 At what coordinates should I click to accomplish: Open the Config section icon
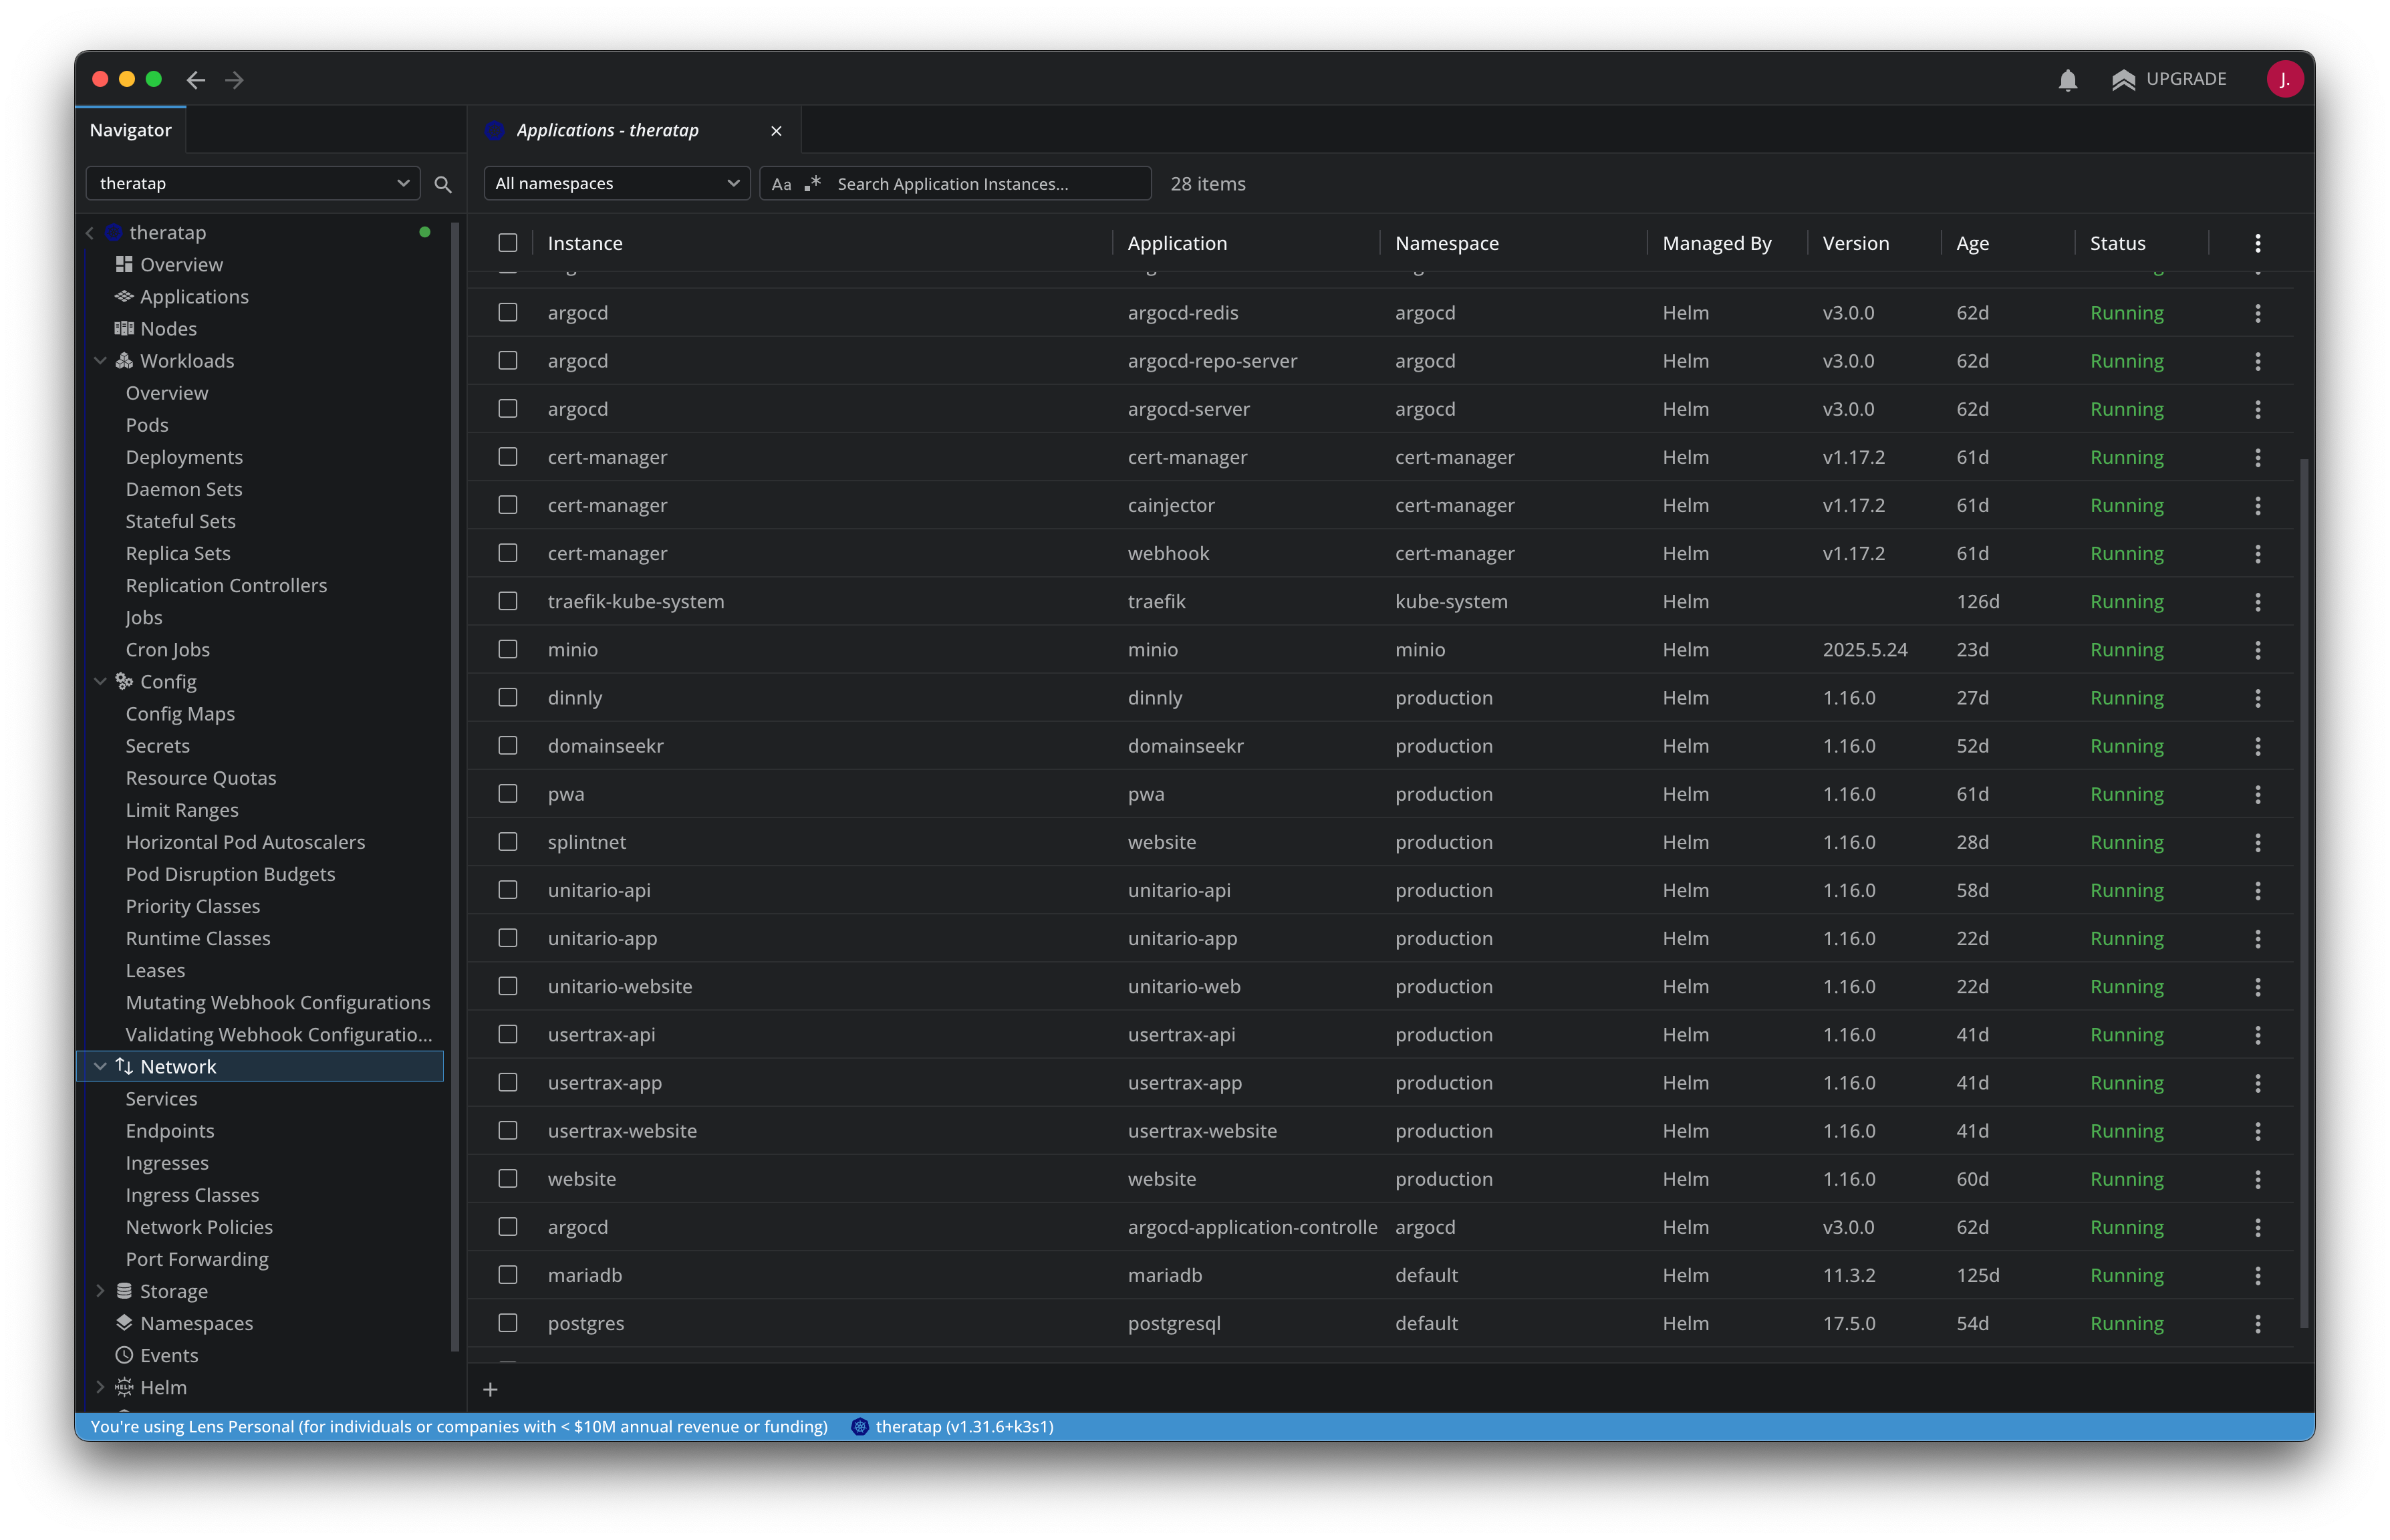(x=124, y=681)
